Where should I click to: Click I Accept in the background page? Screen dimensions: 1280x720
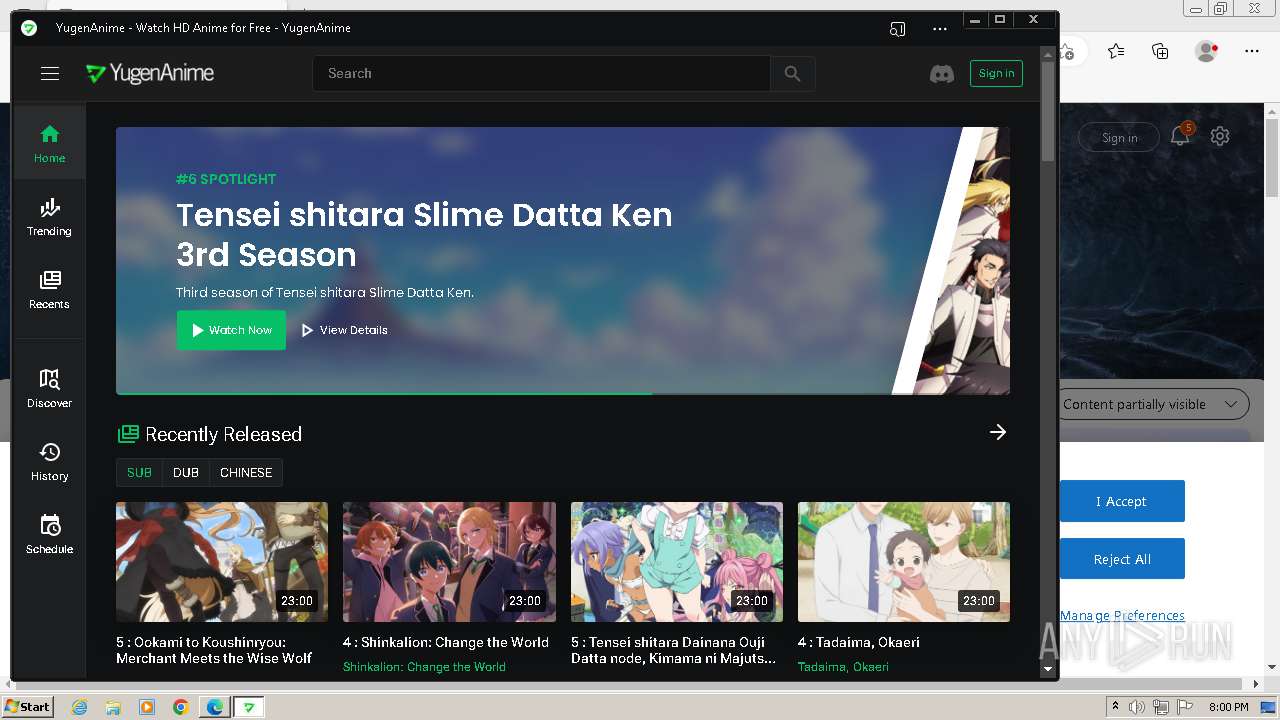1121,501
